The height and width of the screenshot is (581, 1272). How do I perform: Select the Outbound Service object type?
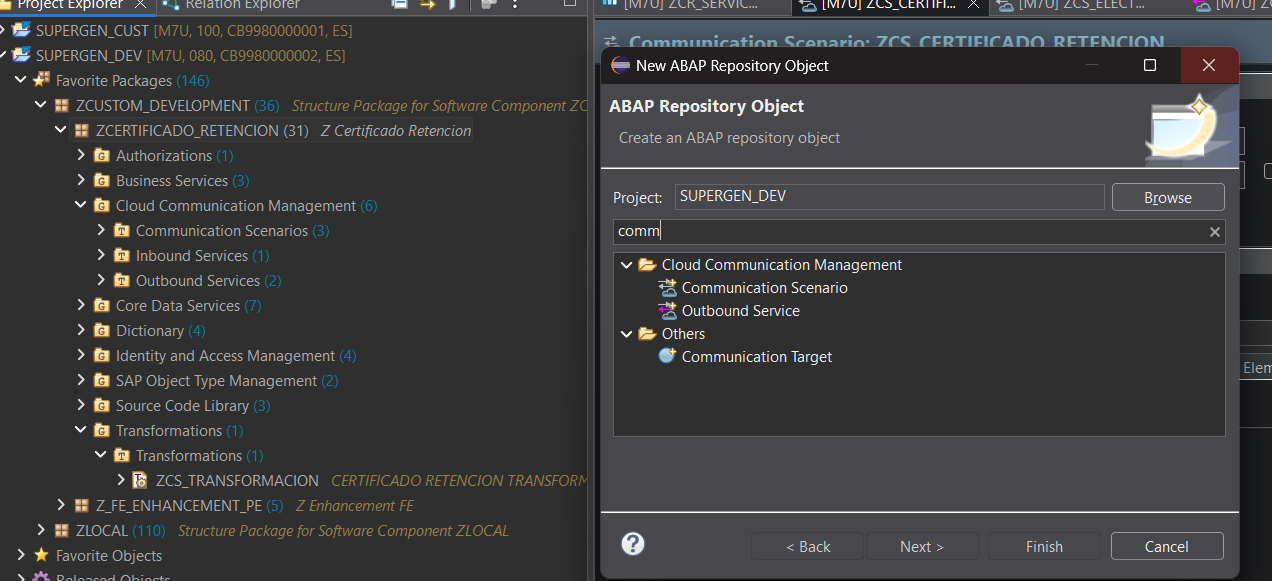741,310
